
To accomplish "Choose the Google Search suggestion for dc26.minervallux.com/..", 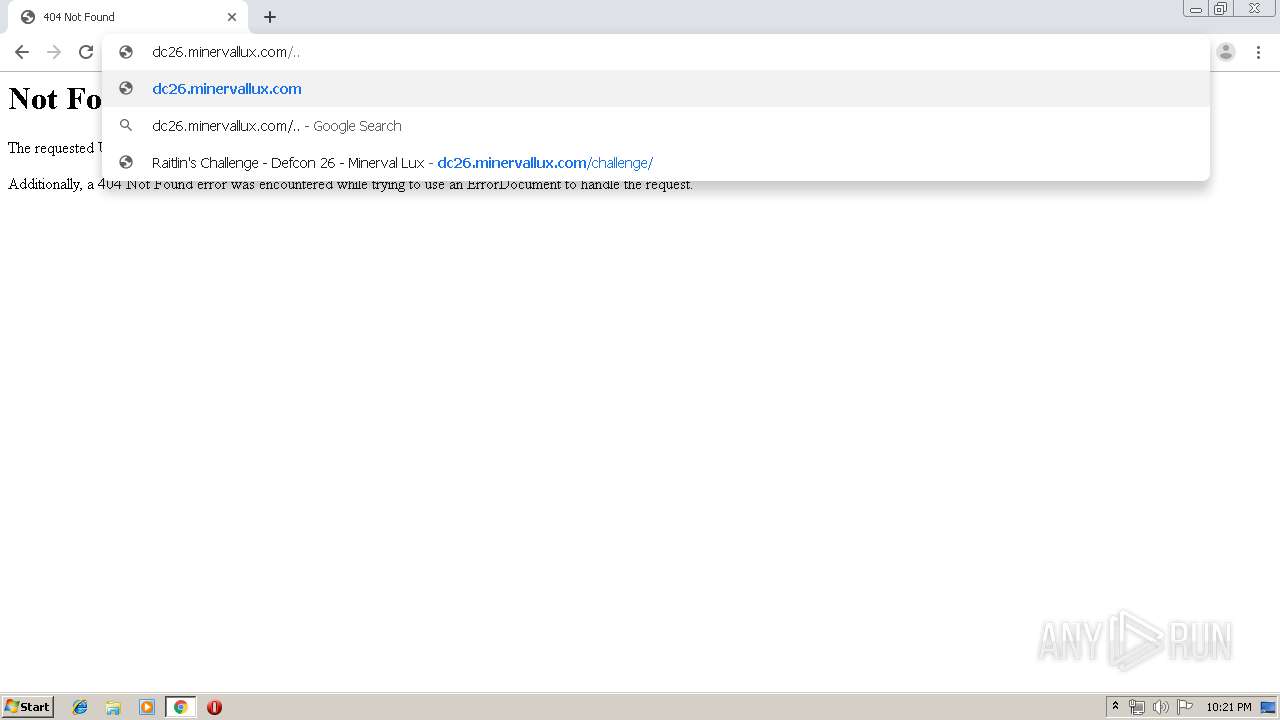I will [x=656, y=126].
